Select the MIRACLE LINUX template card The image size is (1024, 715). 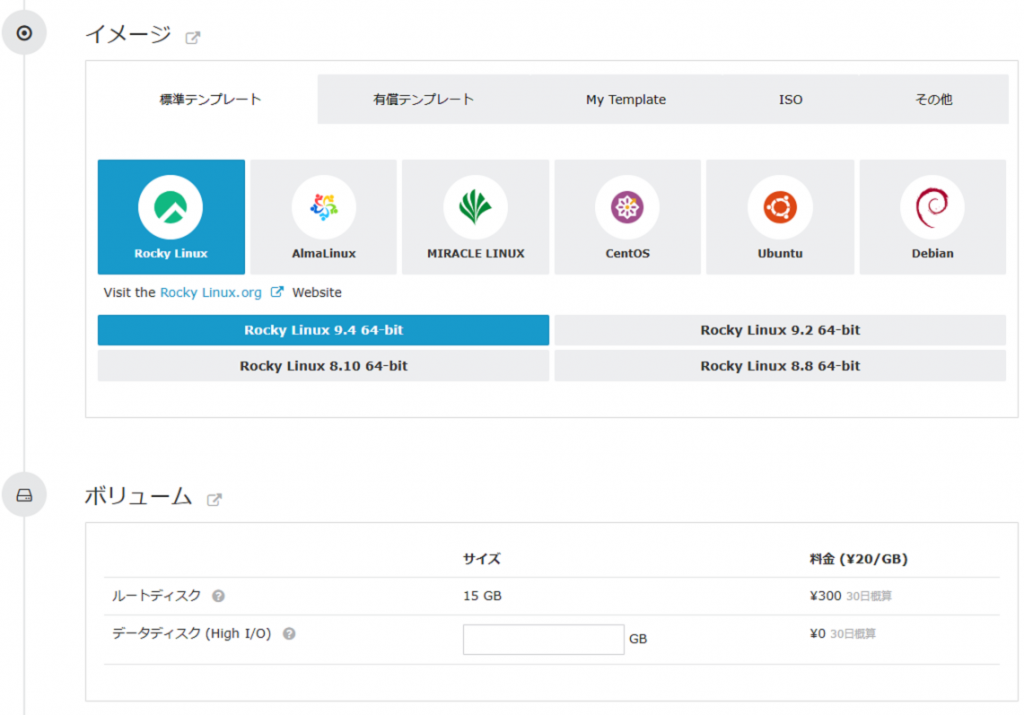(x=475, y=217)
